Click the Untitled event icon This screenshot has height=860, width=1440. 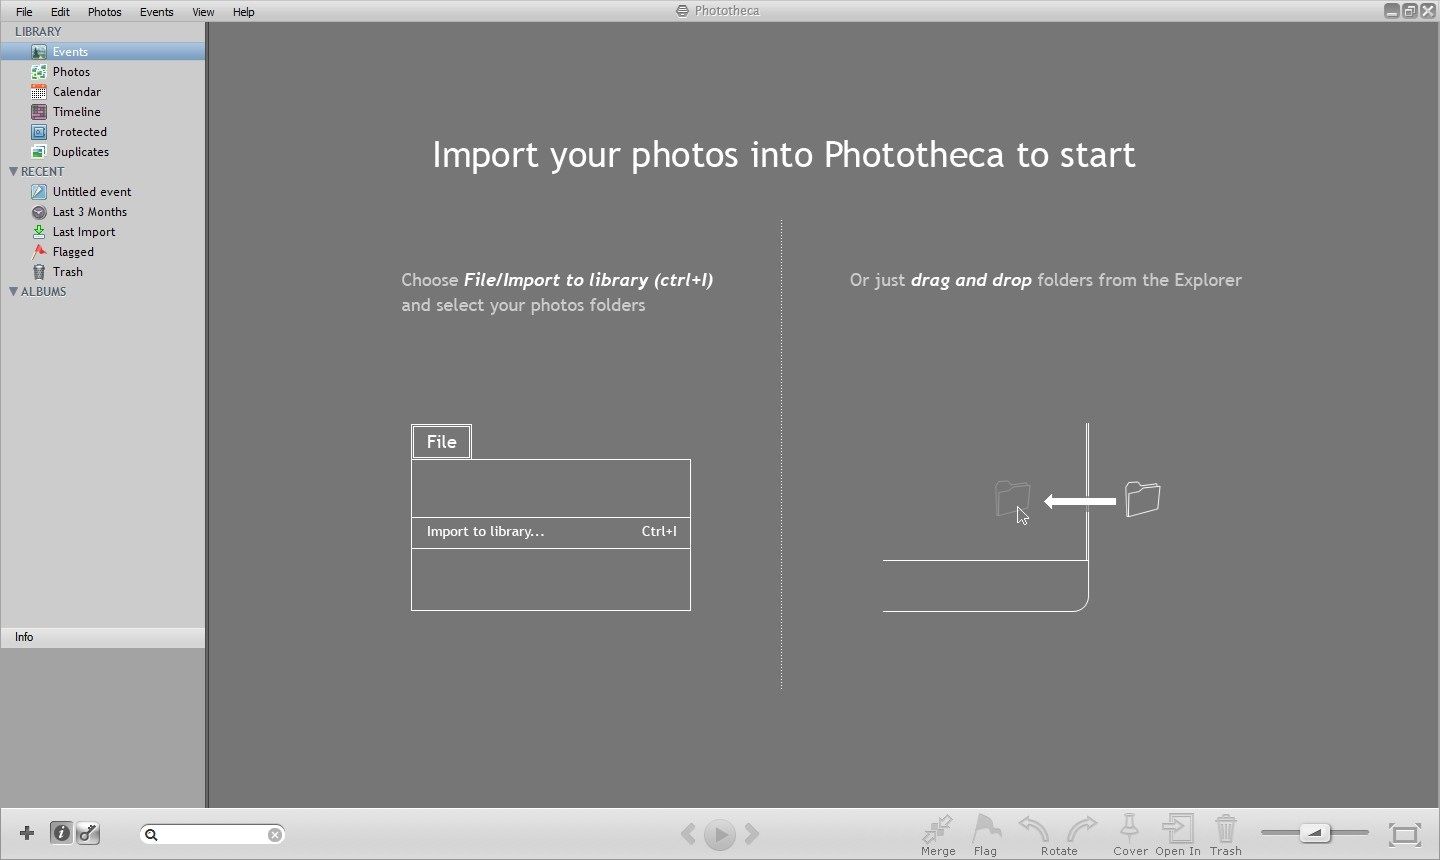pyautogui.click(x=39, y=192)
